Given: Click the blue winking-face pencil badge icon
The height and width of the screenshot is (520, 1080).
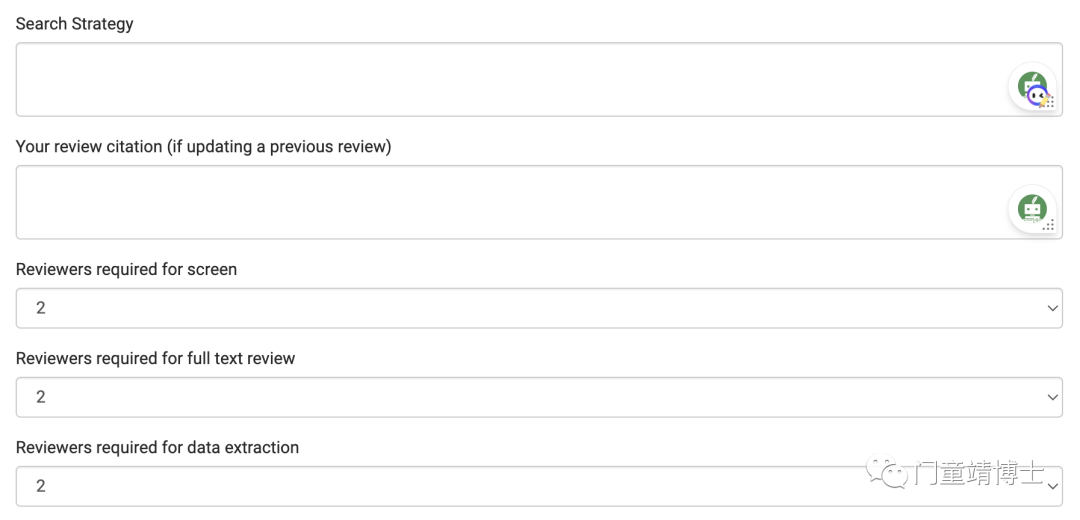Looking at the screenshot, I should coord(1037,96).
